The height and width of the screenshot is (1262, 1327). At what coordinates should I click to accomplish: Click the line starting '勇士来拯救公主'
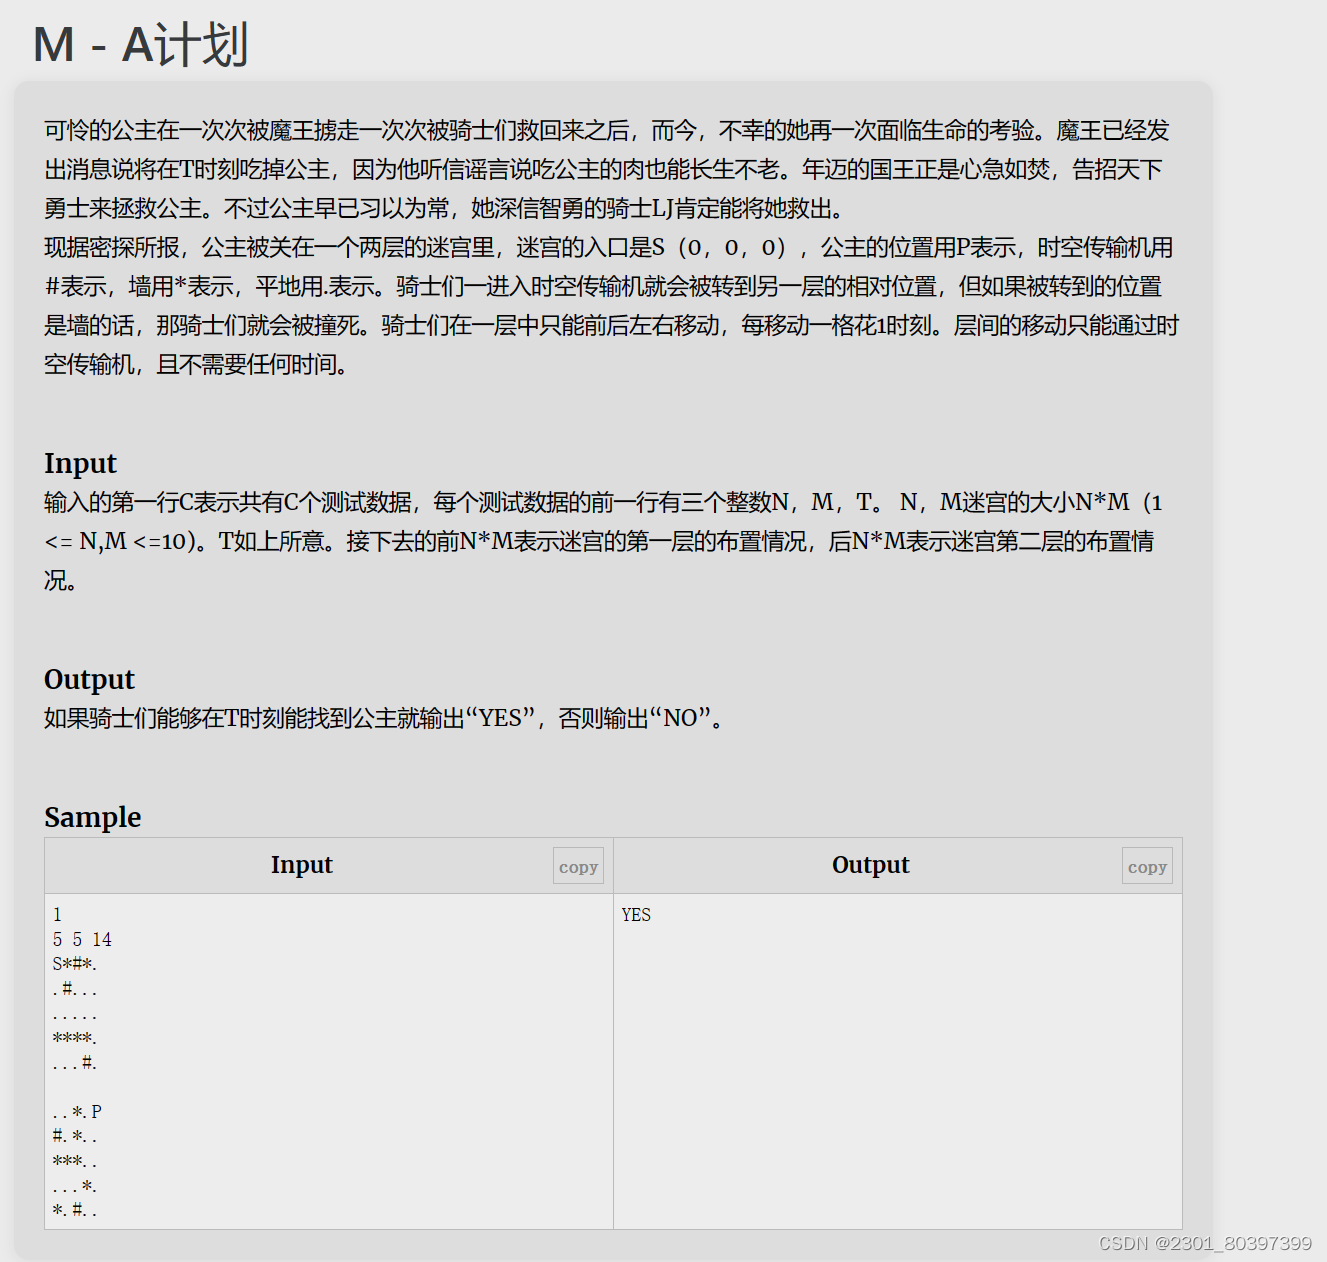pyautogui.click(x=447, y=208)
